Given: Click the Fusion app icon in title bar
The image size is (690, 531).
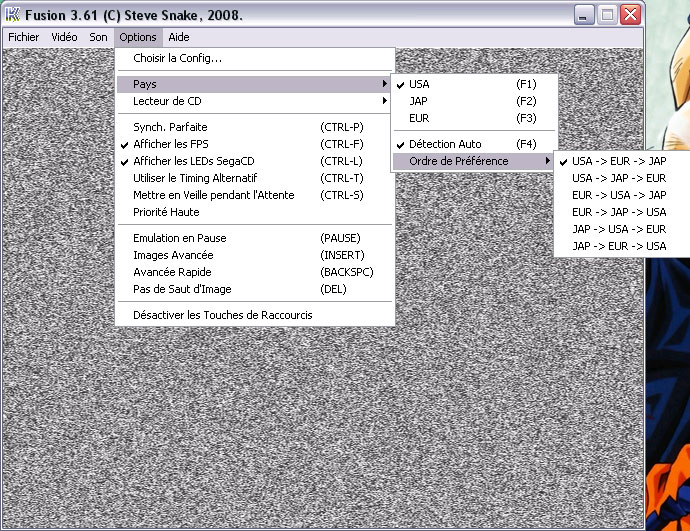Looking at the screenshot, I should 12,15.
